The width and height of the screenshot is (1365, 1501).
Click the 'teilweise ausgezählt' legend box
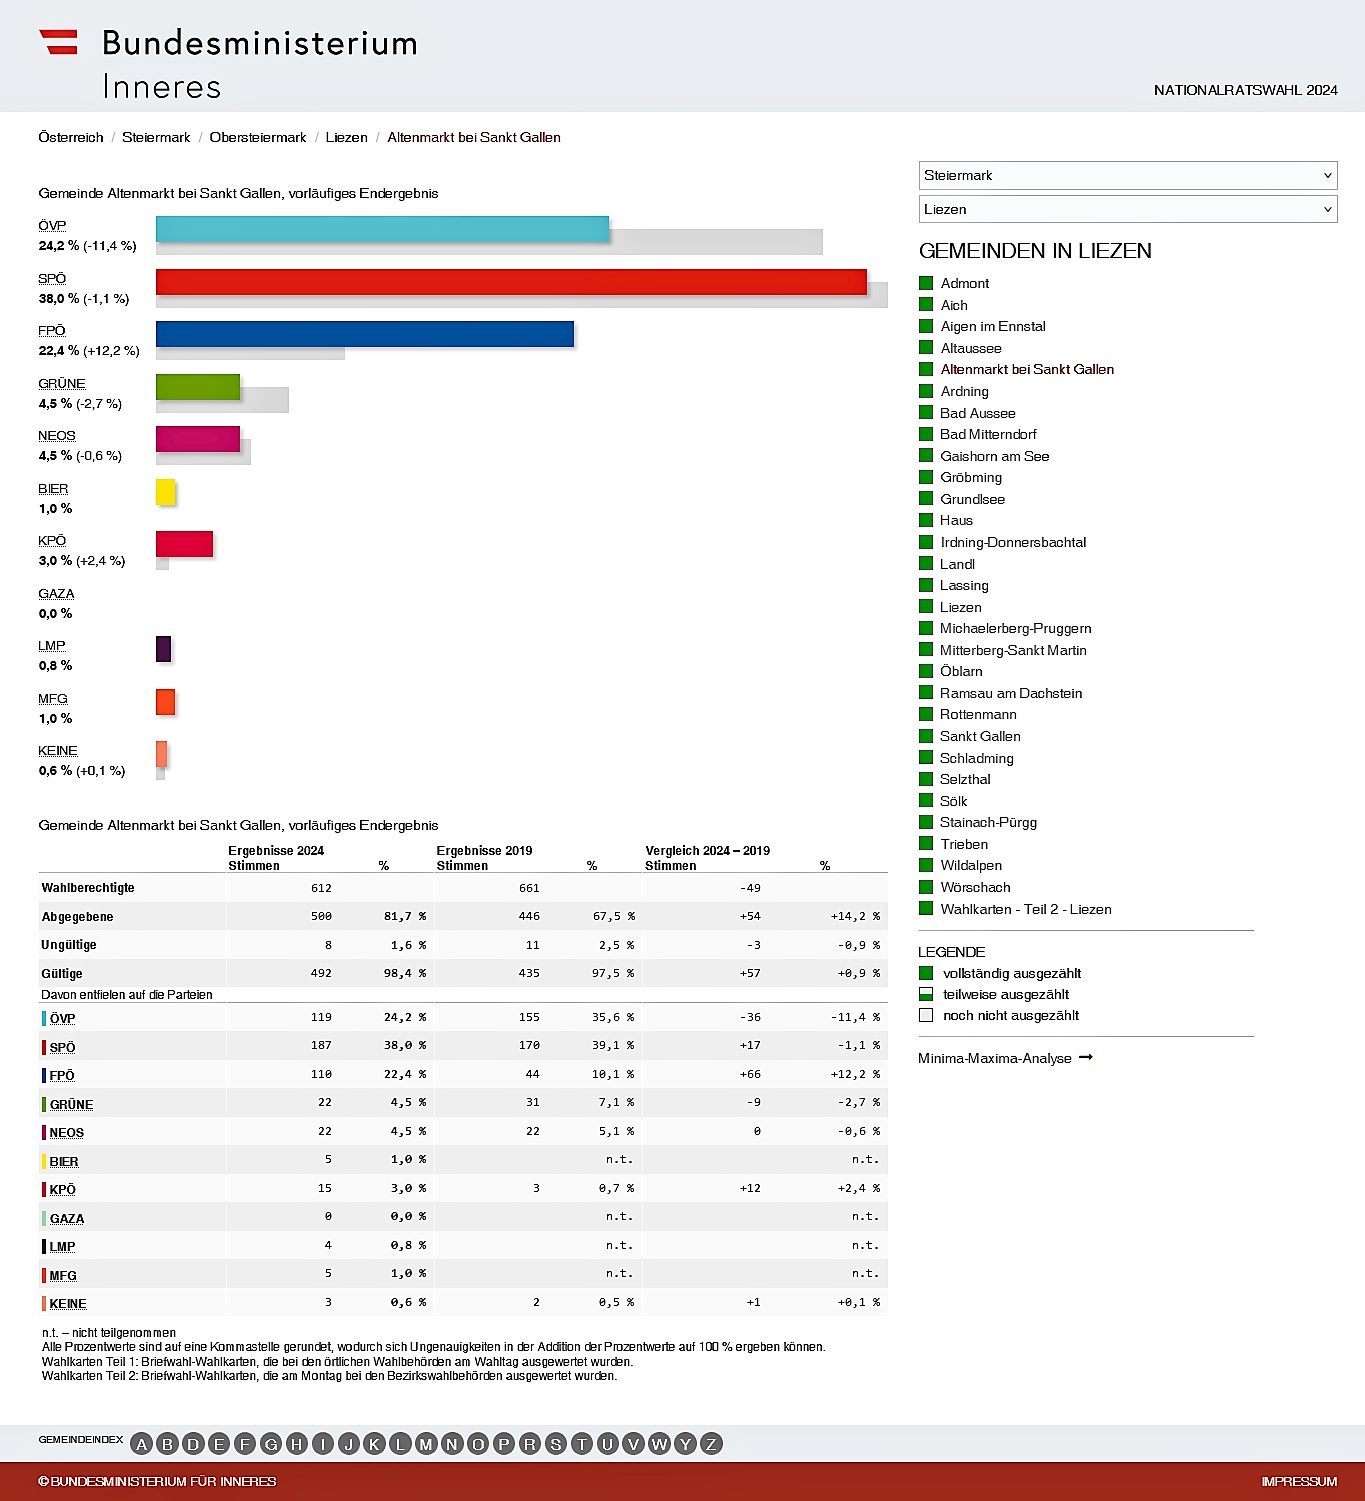tap(926, 994)
